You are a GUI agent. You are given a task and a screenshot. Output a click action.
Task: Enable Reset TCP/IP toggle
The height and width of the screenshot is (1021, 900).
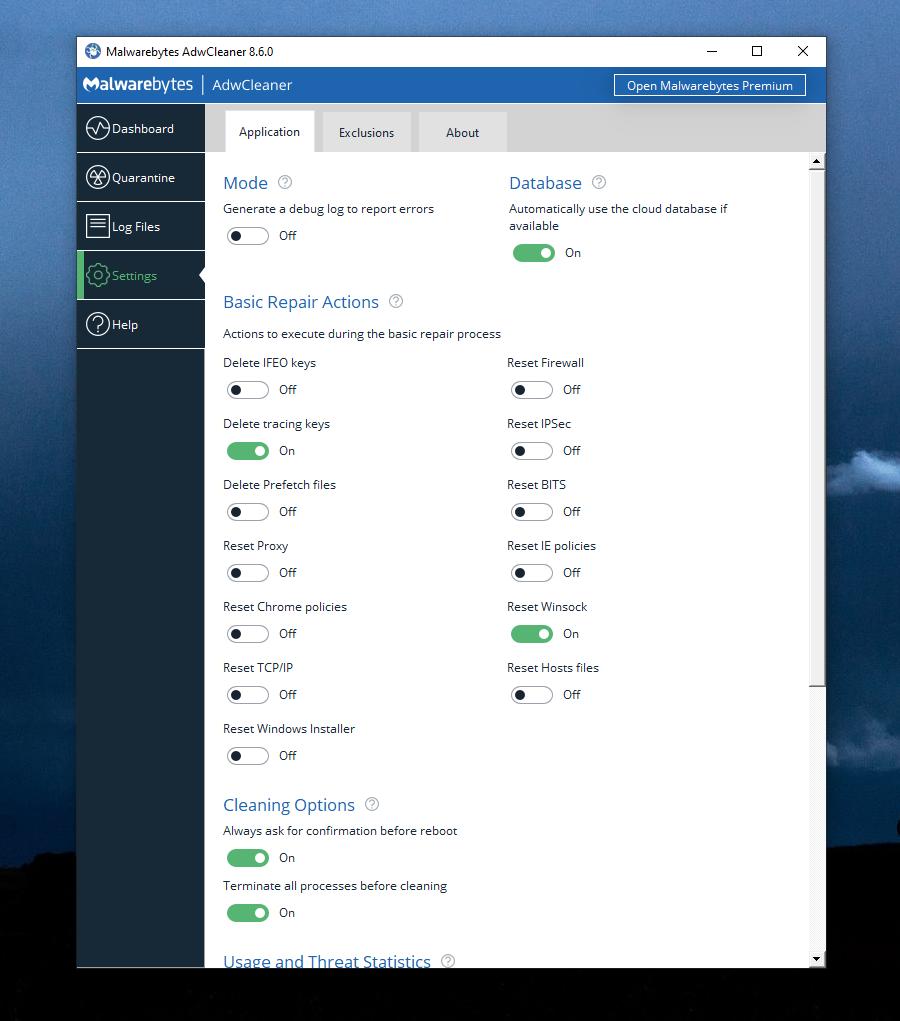coord(247,695)
